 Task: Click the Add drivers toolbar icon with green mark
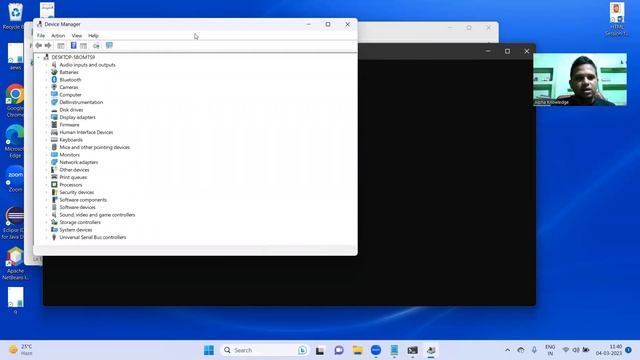[96, 45]
